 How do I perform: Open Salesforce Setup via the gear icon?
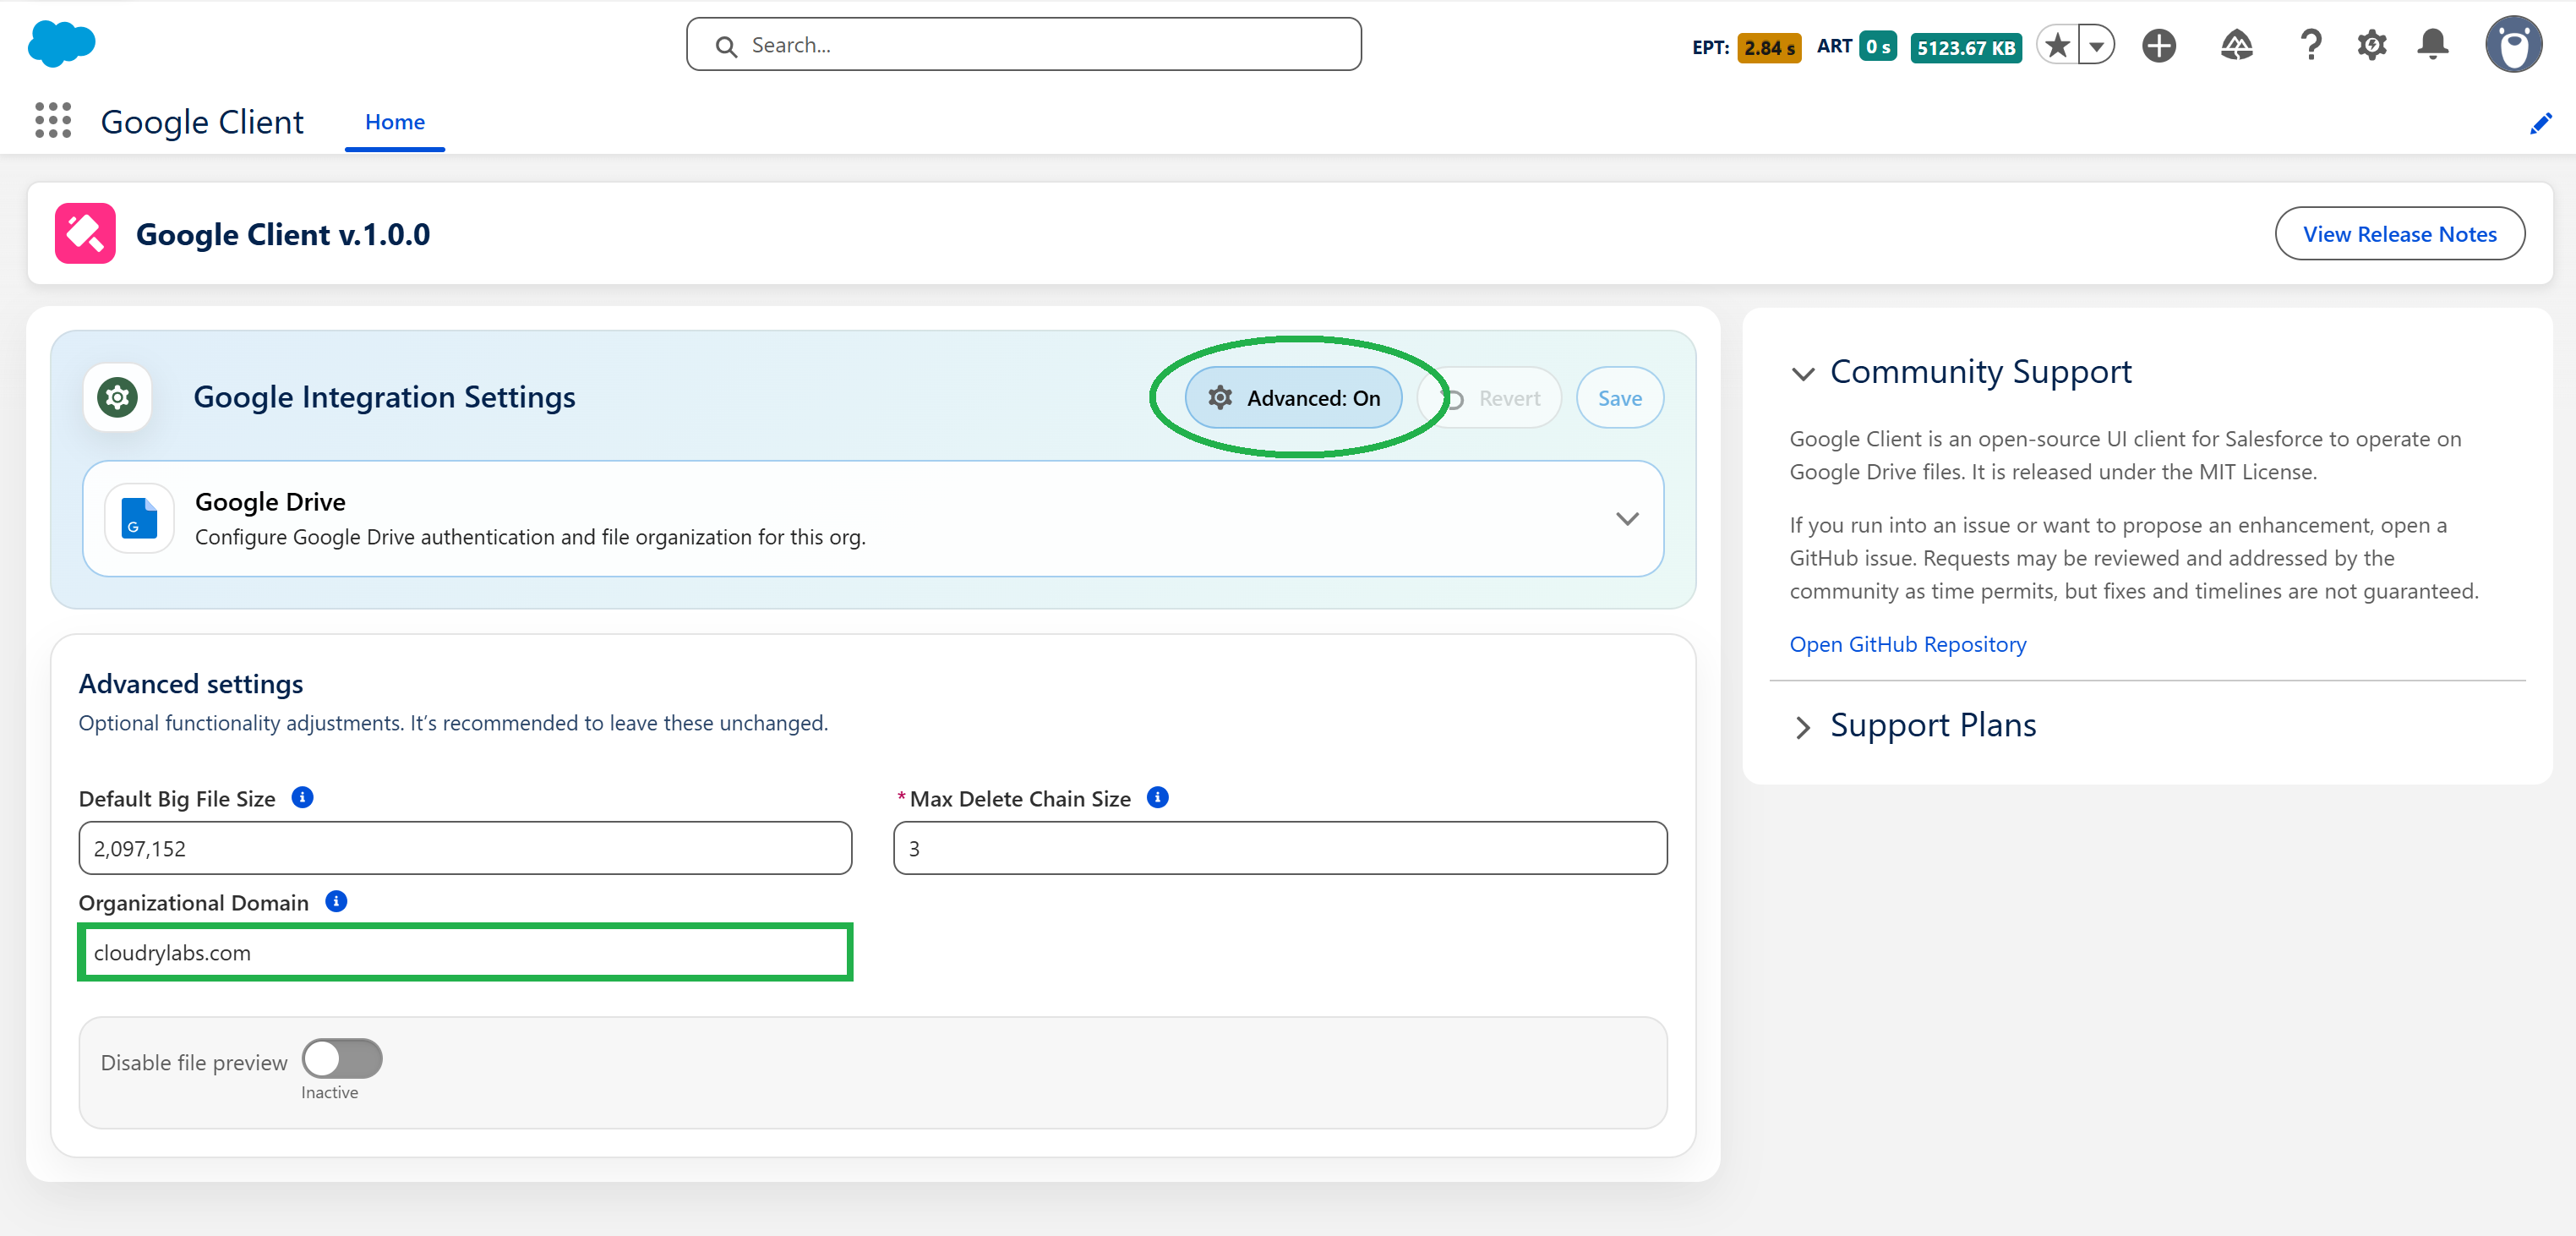click(x=2372, y=45)
